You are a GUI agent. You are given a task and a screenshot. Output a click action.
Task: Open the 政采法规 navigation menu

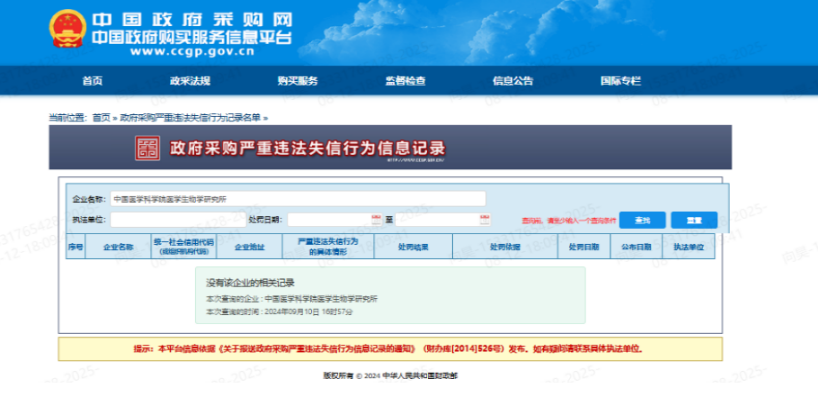click(190, 81)
